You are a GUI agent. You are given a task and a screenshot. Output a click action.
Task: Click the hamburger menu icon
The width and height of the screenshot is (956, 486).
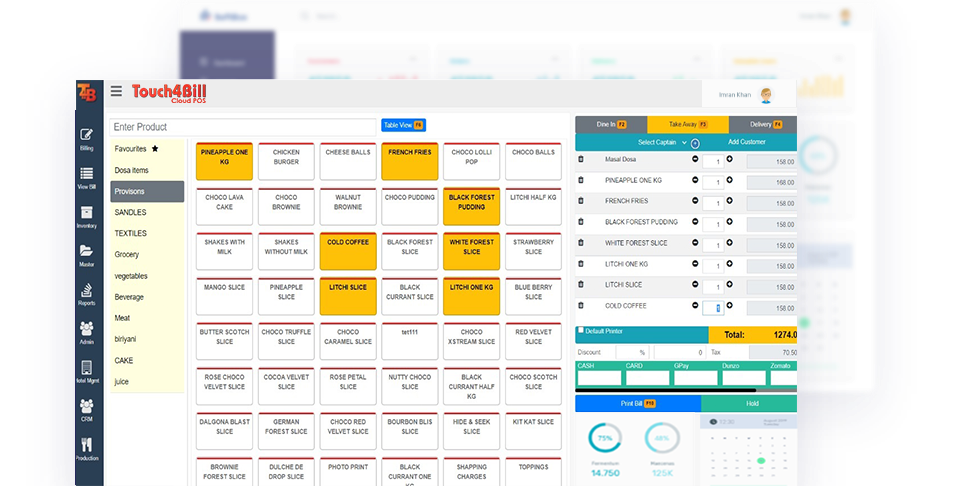point(116,92)
